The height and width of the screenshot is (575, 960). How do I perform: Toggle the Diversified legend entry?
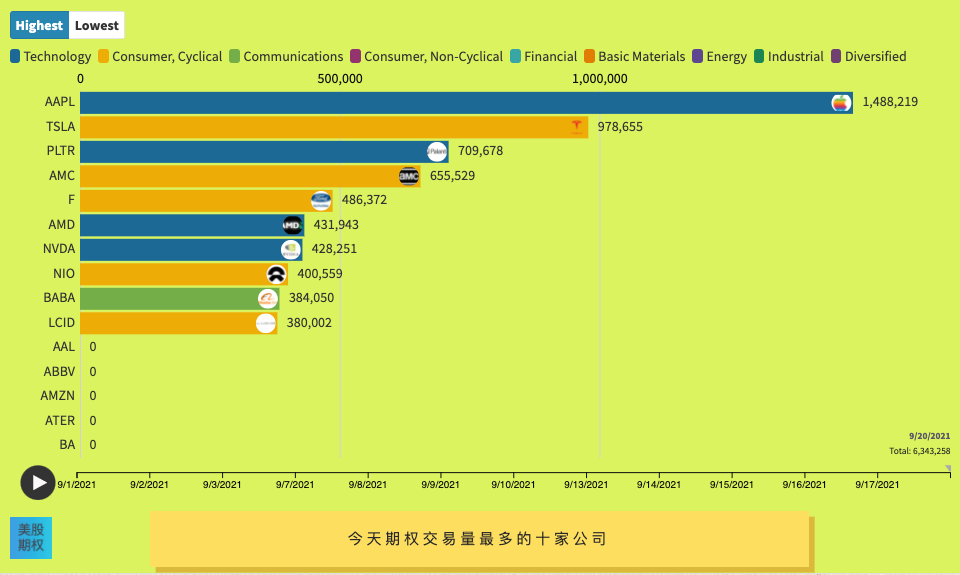pos(869,56)
